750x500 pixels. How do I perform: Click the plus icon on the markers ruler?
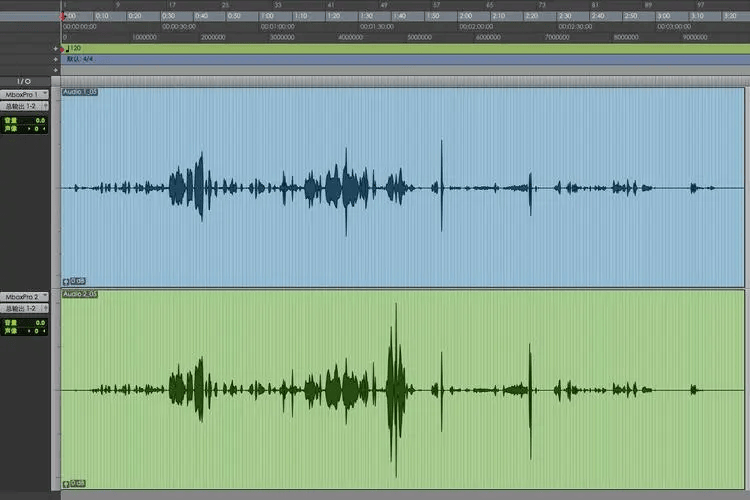click(x=56, y=70)
